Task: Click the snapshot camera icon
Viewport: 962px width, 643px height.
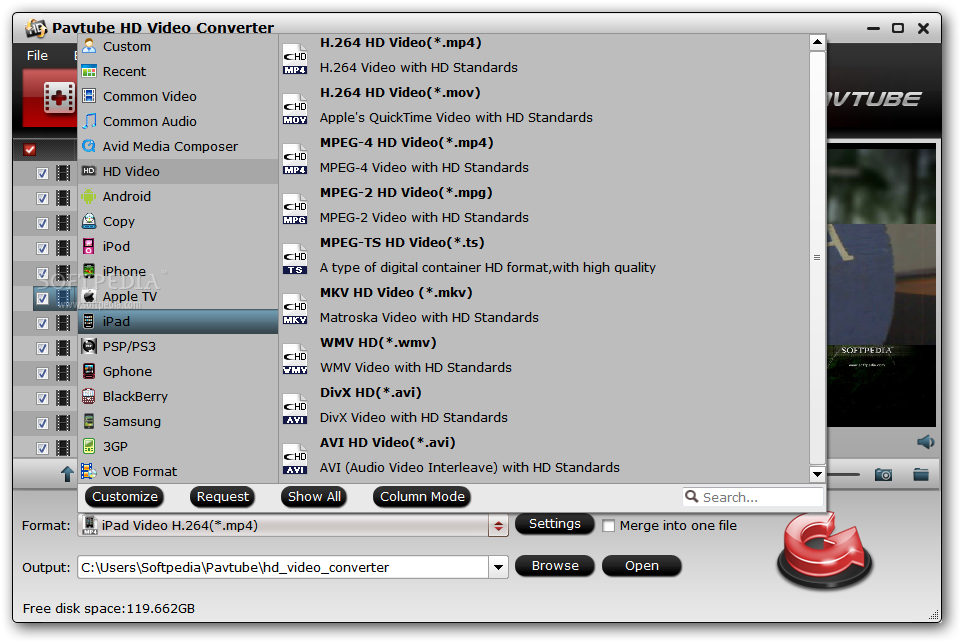Action: click(883, 474)
